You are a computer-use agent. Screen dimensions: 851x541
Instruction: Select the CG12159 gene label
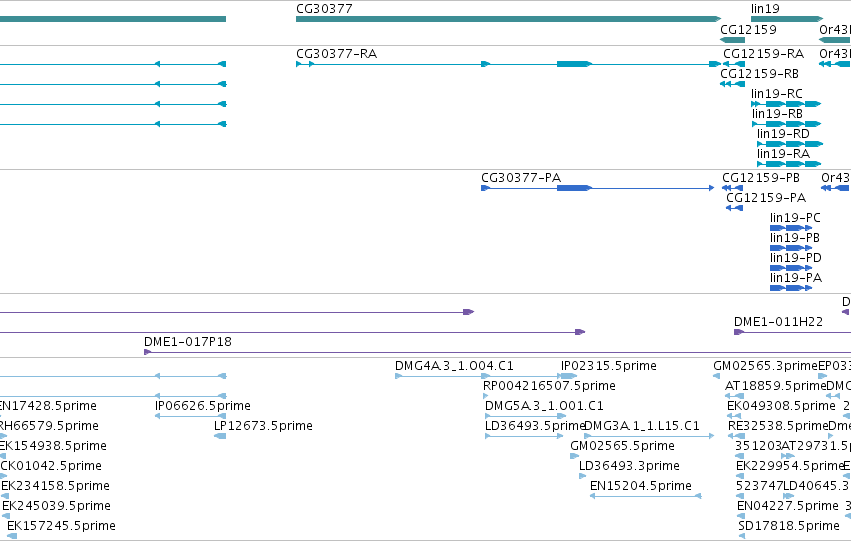tap(748, 29)
